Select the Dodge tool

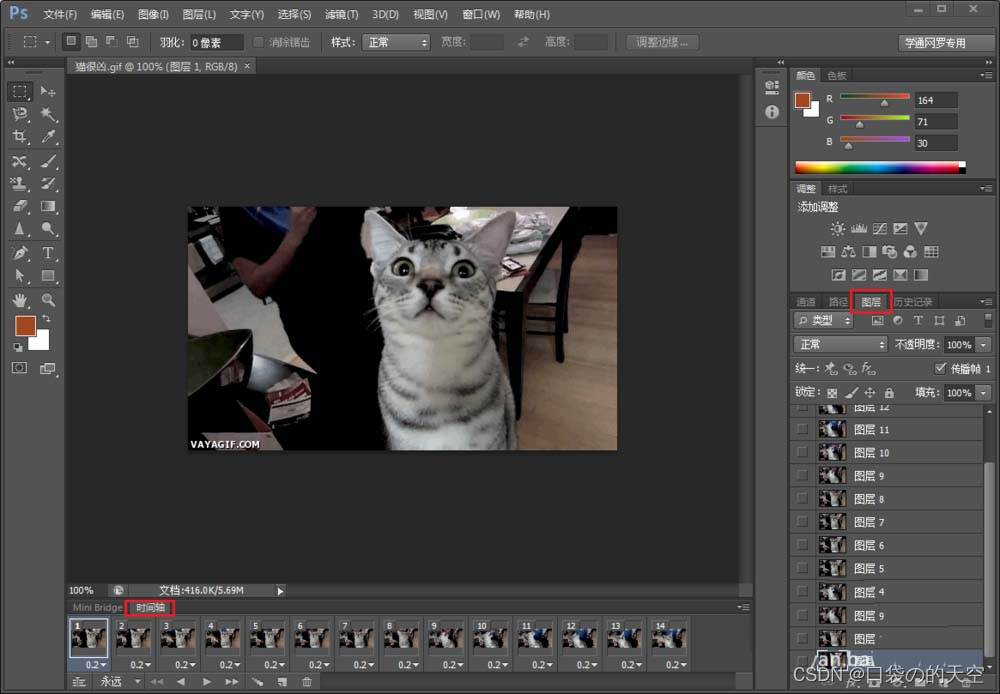point(48,228)
